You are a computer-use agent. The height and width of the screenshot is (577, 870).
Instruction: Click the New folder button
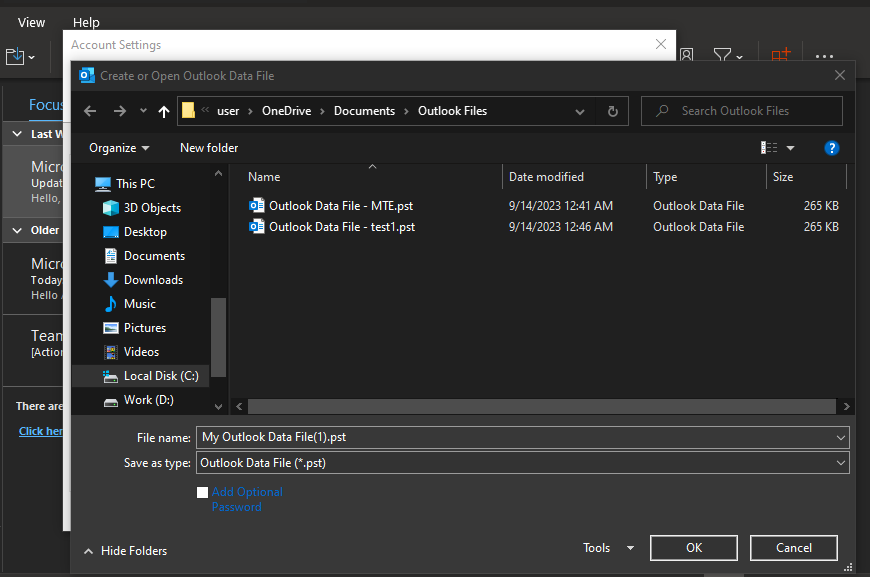(207, 147)
